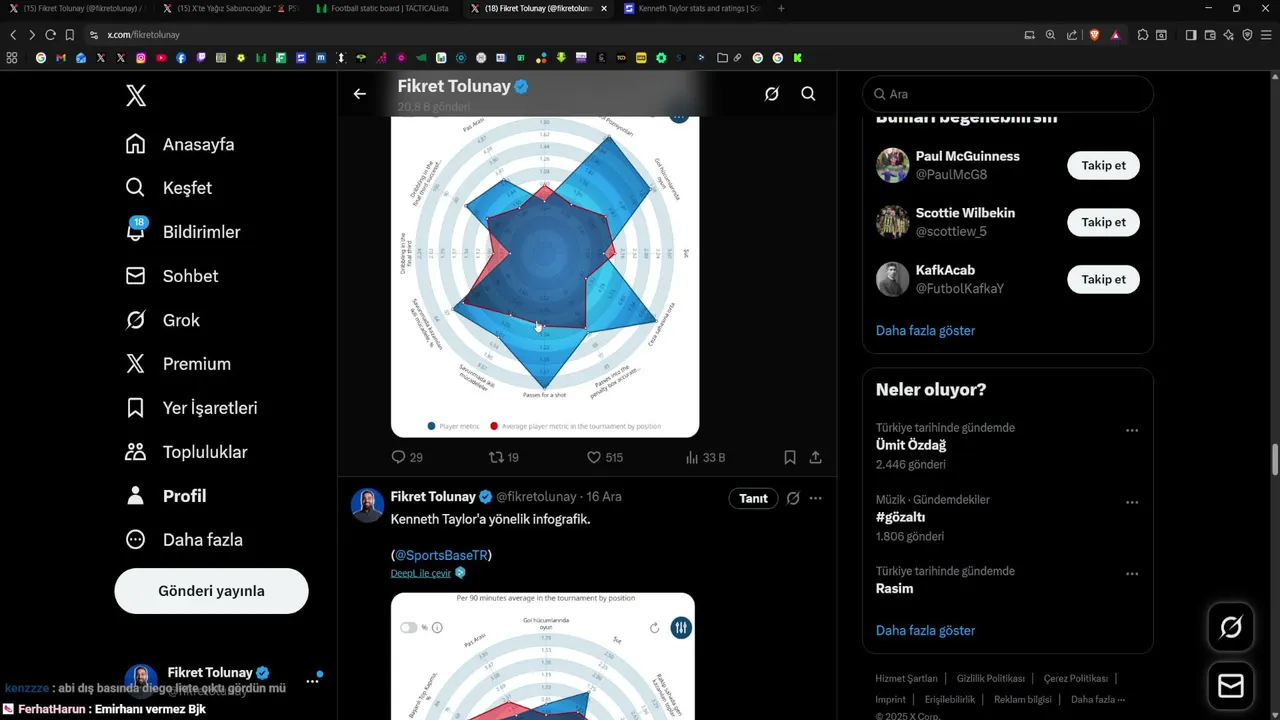Click Grok explain icon on Kenneth Taylor post
This screenshot has height=720, width=1280.
click(x=793, y=498)
